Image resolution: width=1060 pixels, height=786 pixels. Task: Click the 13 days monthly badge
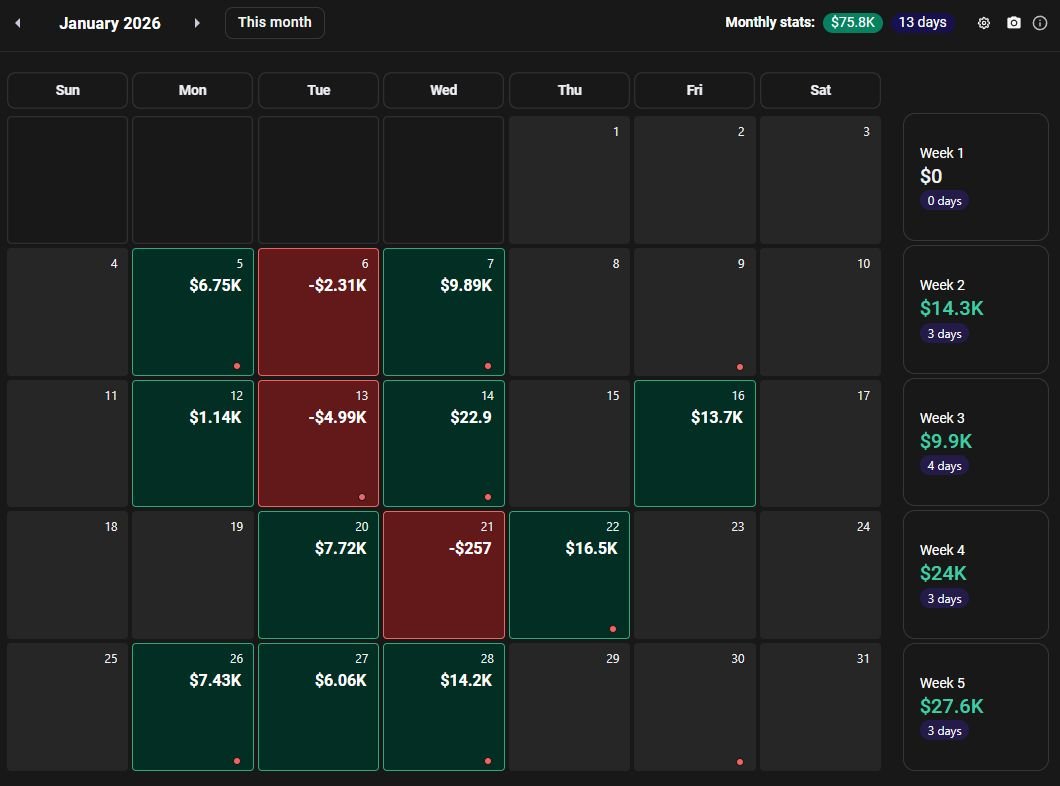(922, 22)
